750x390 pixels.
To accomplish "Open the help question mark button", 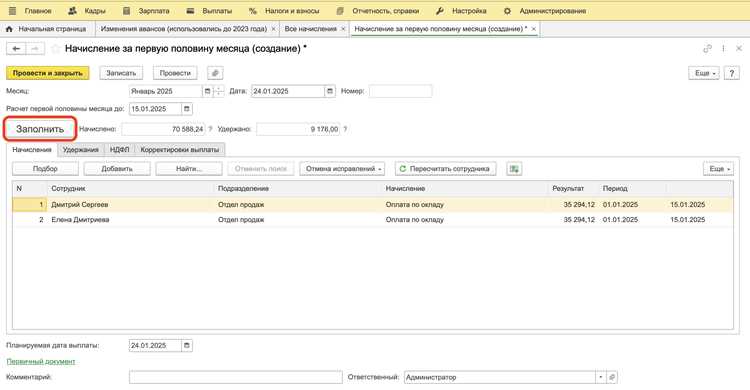I will point(731,73).
